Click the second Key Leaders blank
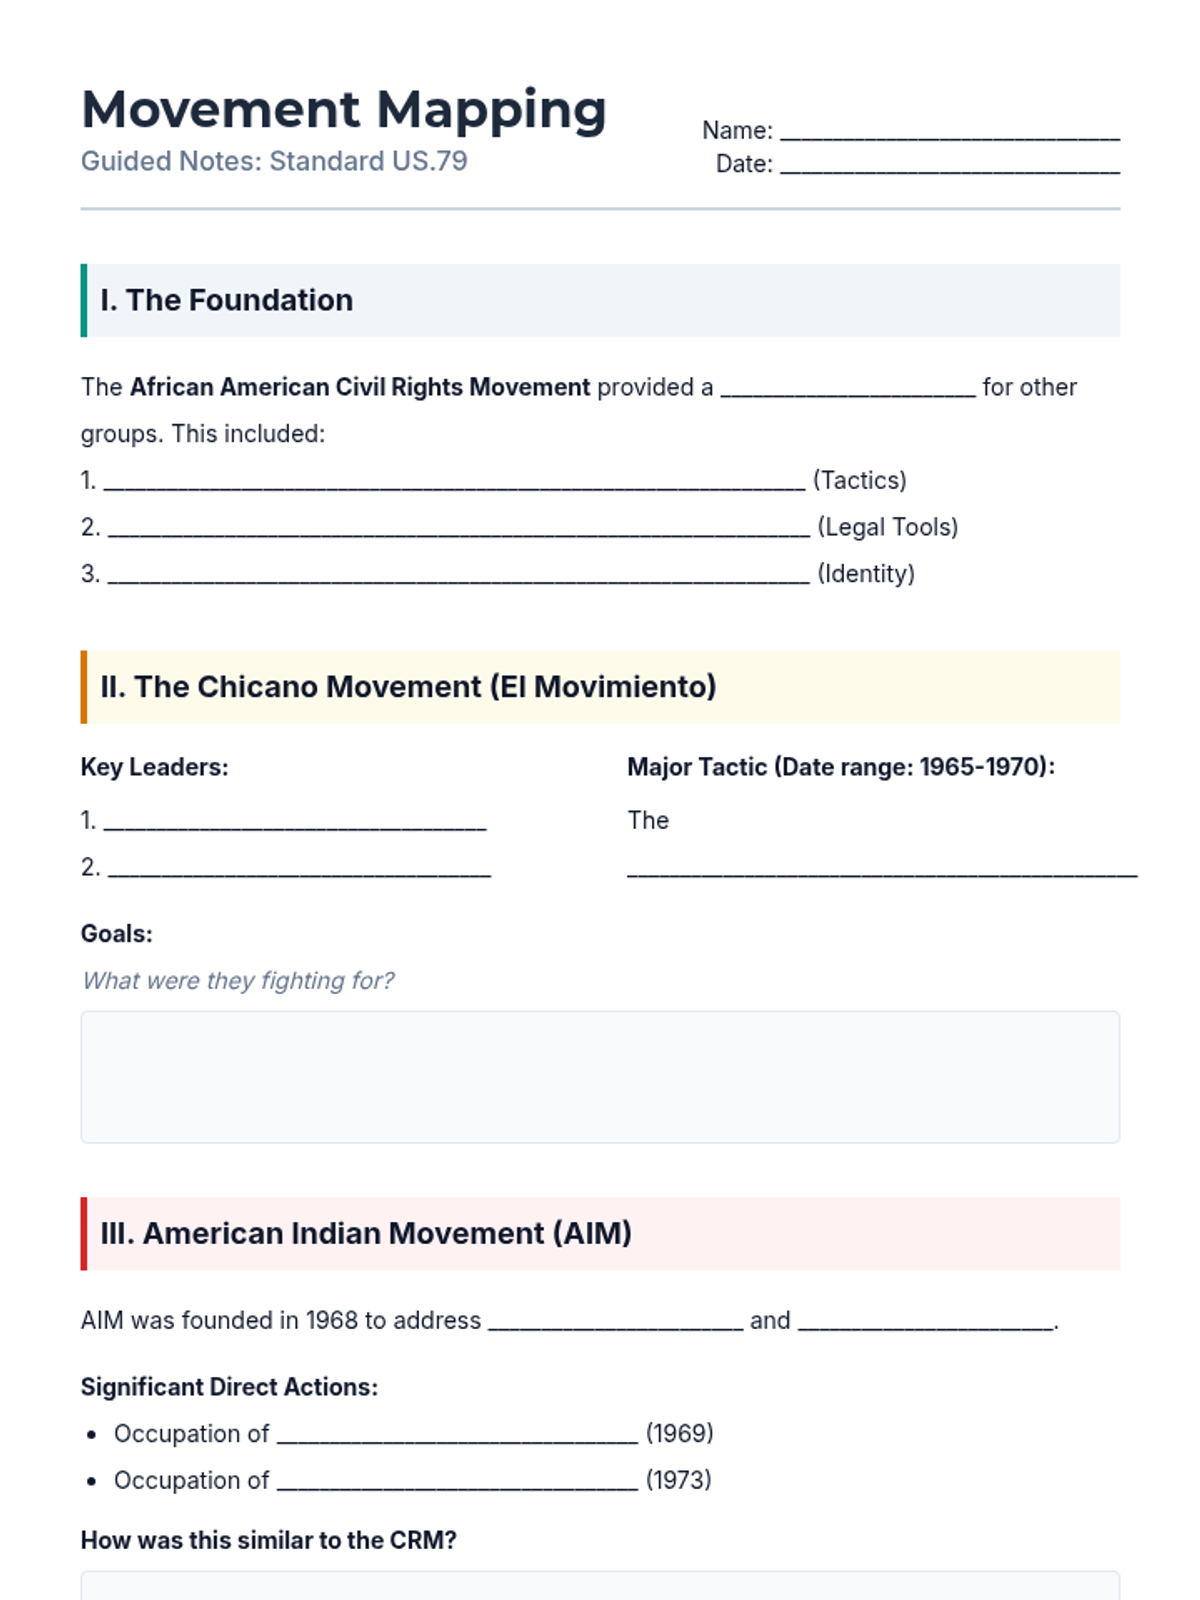 pos(299,870)
